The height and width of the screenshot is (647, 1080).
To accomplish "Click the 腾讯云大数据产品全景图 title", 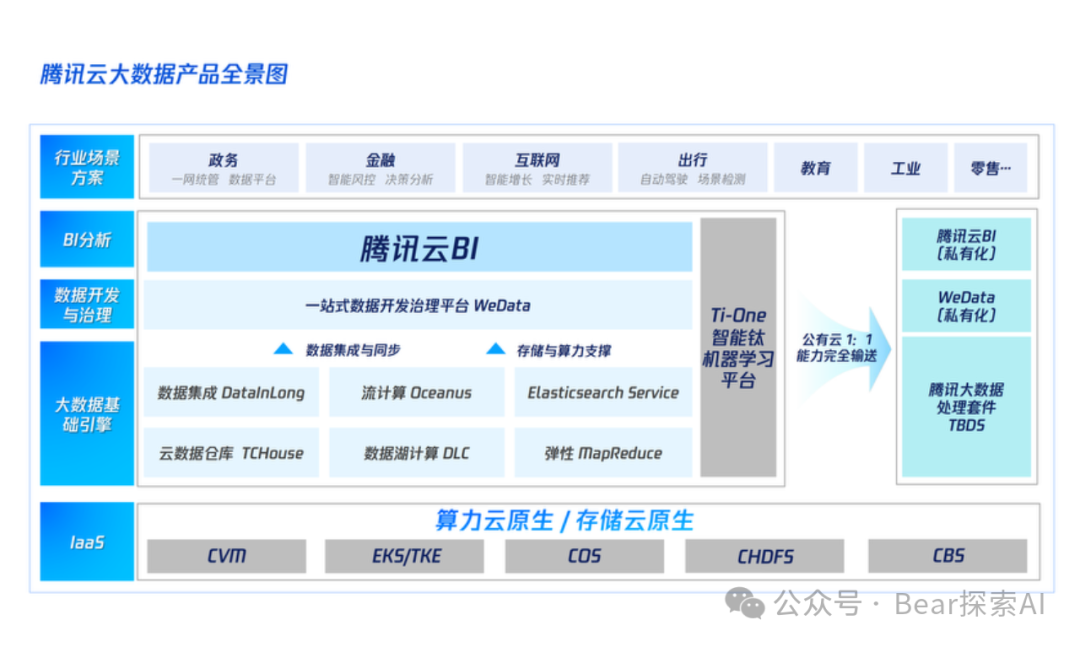I will (164, 74).
